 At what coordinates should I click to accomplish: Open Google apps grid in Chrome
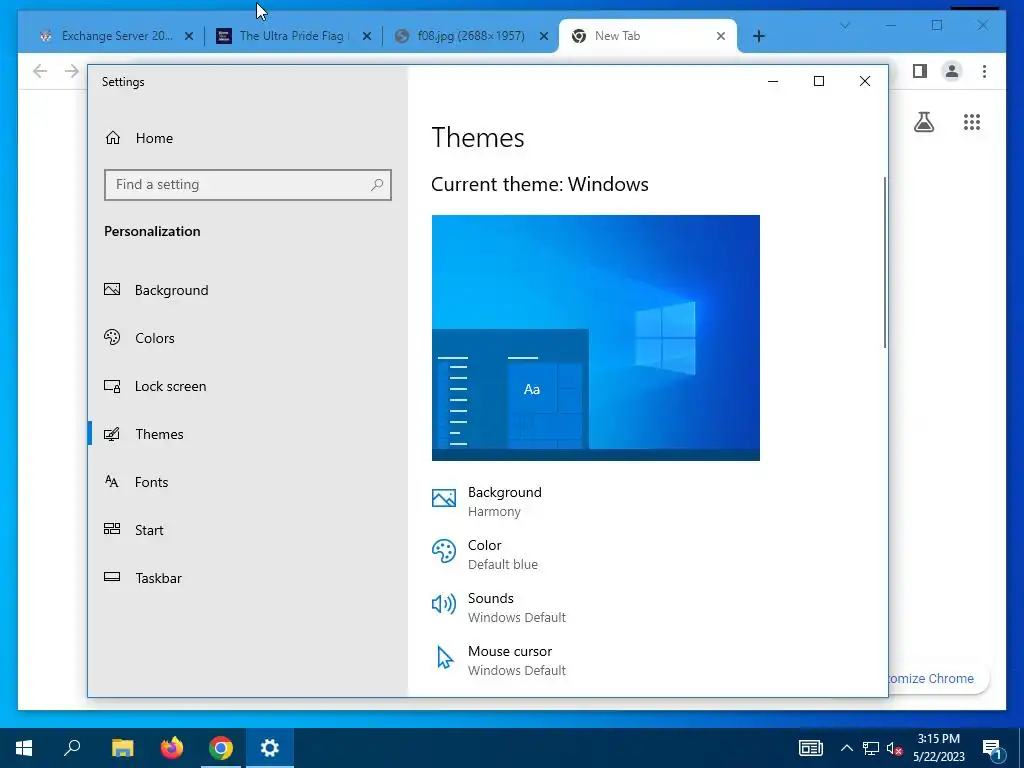(972, 122)
